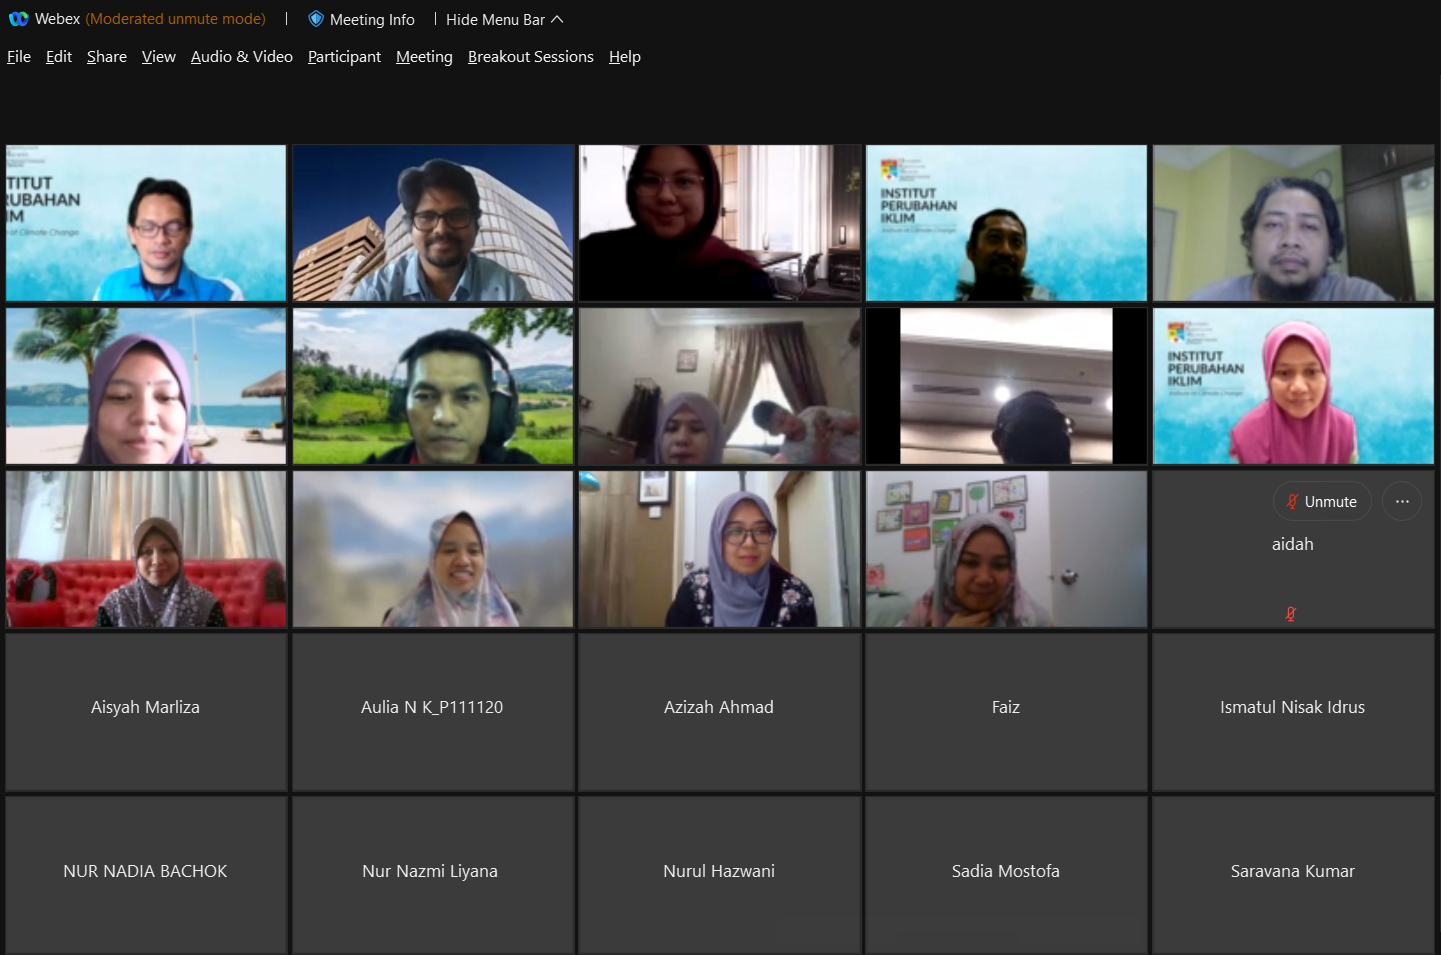The height and width of the screenshot is (955, 1441).
Task: Click muted microphone indicator below aidah's name
Action: [1290, 614]
